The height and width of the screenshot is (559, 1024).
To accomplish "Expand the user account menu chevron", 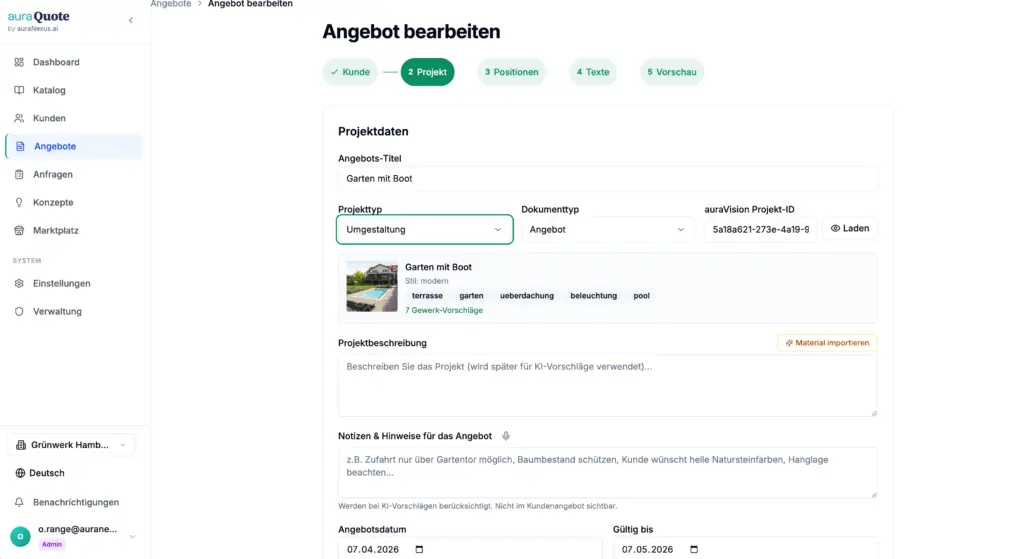I will tap(133, 536).
